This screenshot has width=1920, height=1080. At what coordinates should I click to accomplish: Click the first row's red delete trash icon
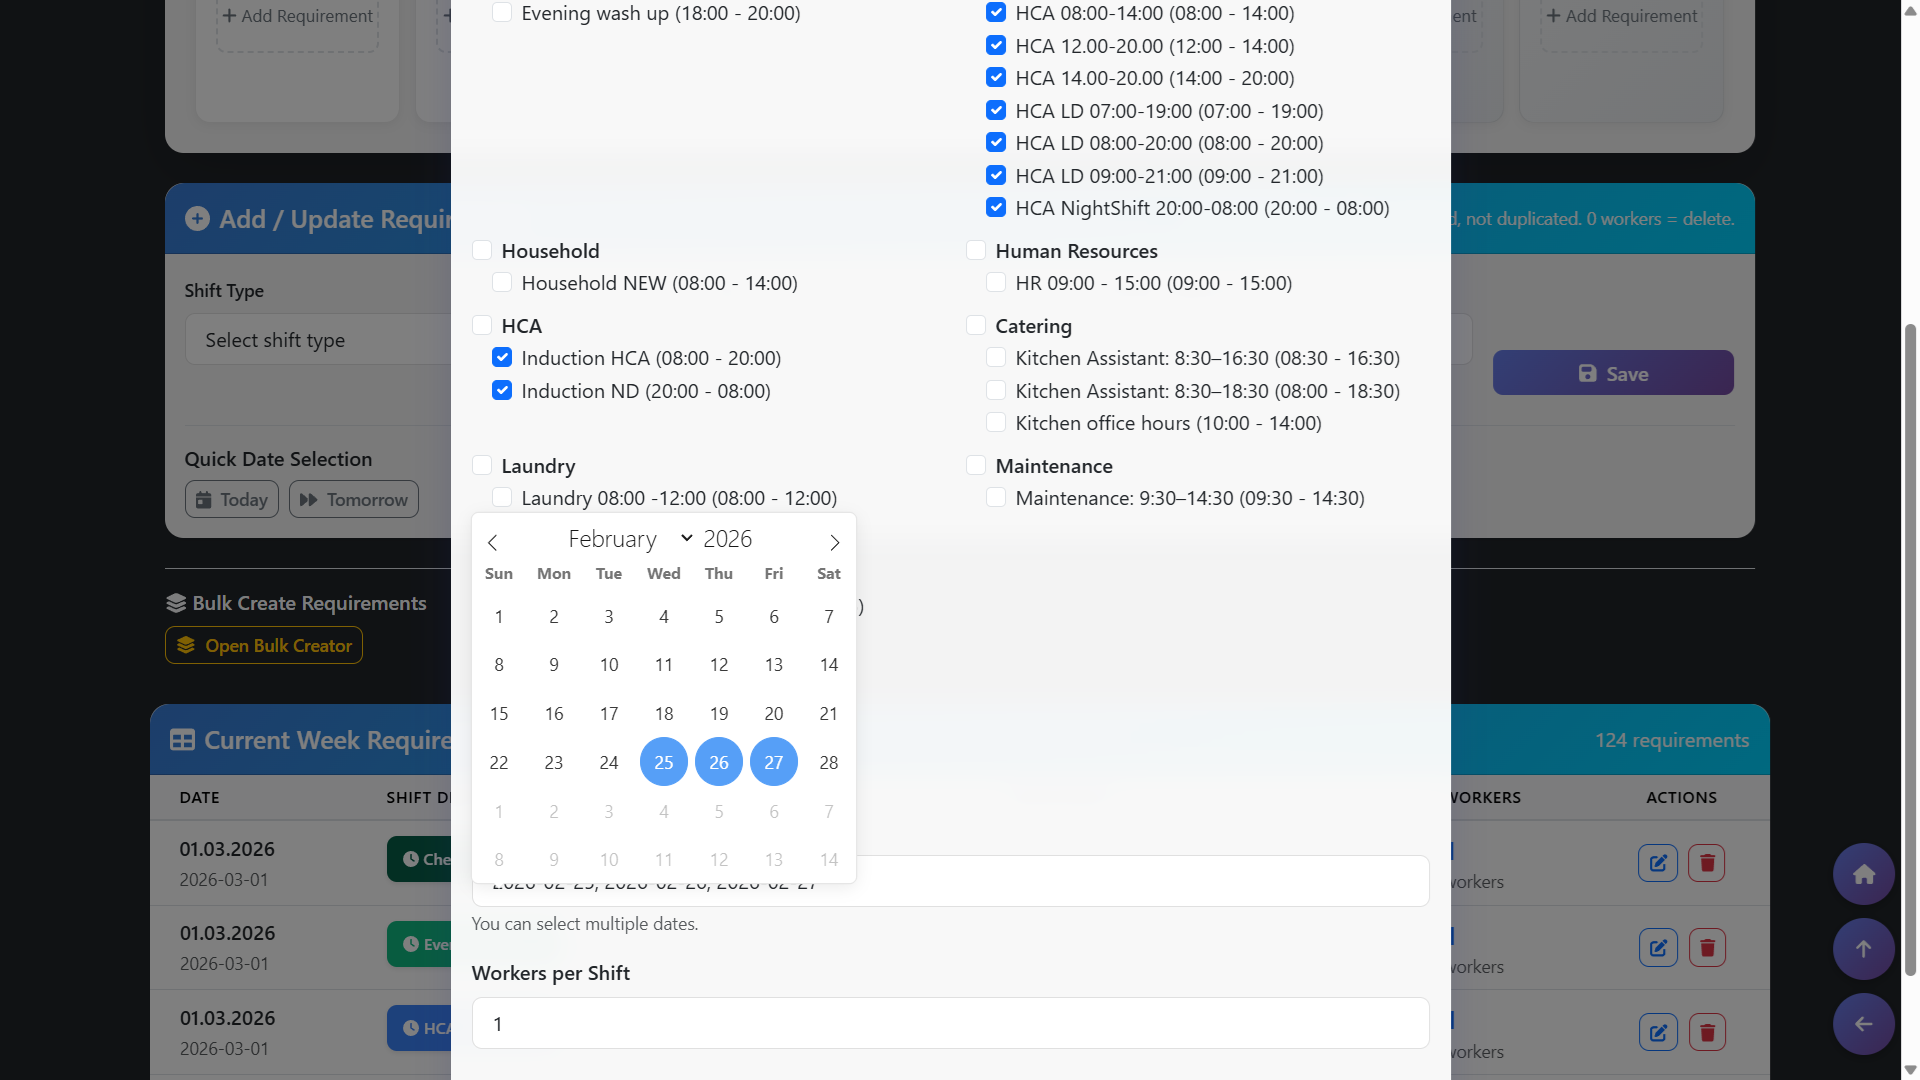coord(1707,863)
